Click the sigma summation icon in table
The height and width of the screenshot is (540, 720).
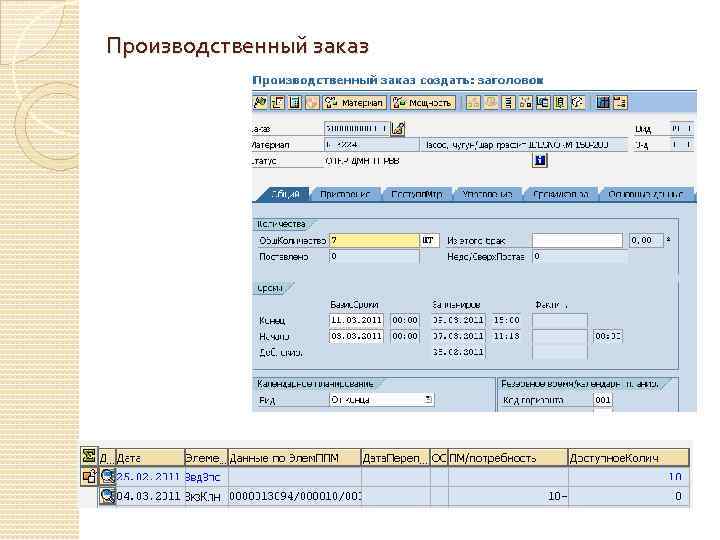coord(89,456)
